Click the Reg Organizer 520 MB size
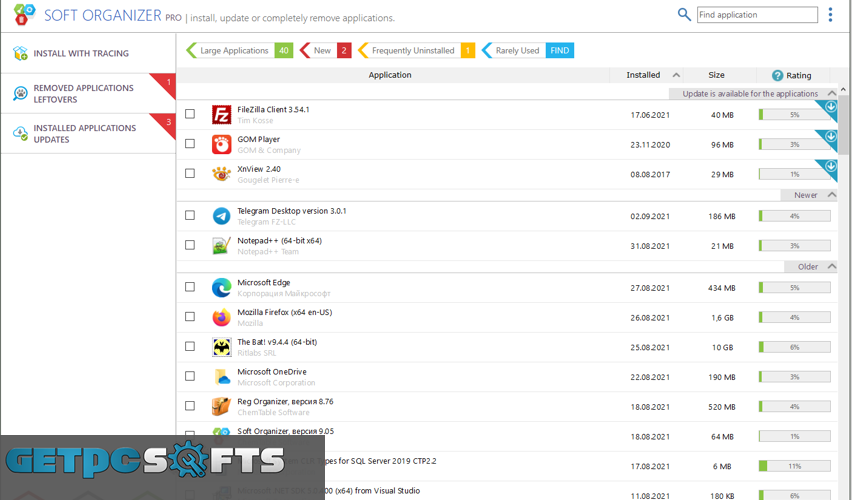 point(722,407)
